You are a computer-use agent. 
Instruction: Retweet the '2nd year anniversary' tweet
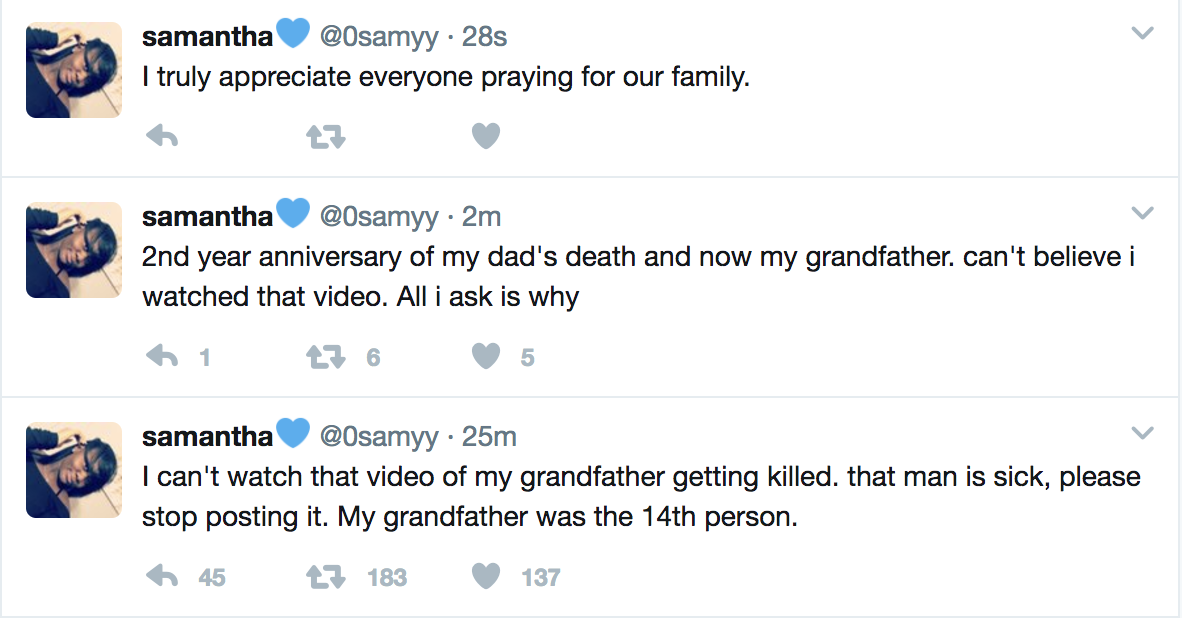[x=325, y=356]
